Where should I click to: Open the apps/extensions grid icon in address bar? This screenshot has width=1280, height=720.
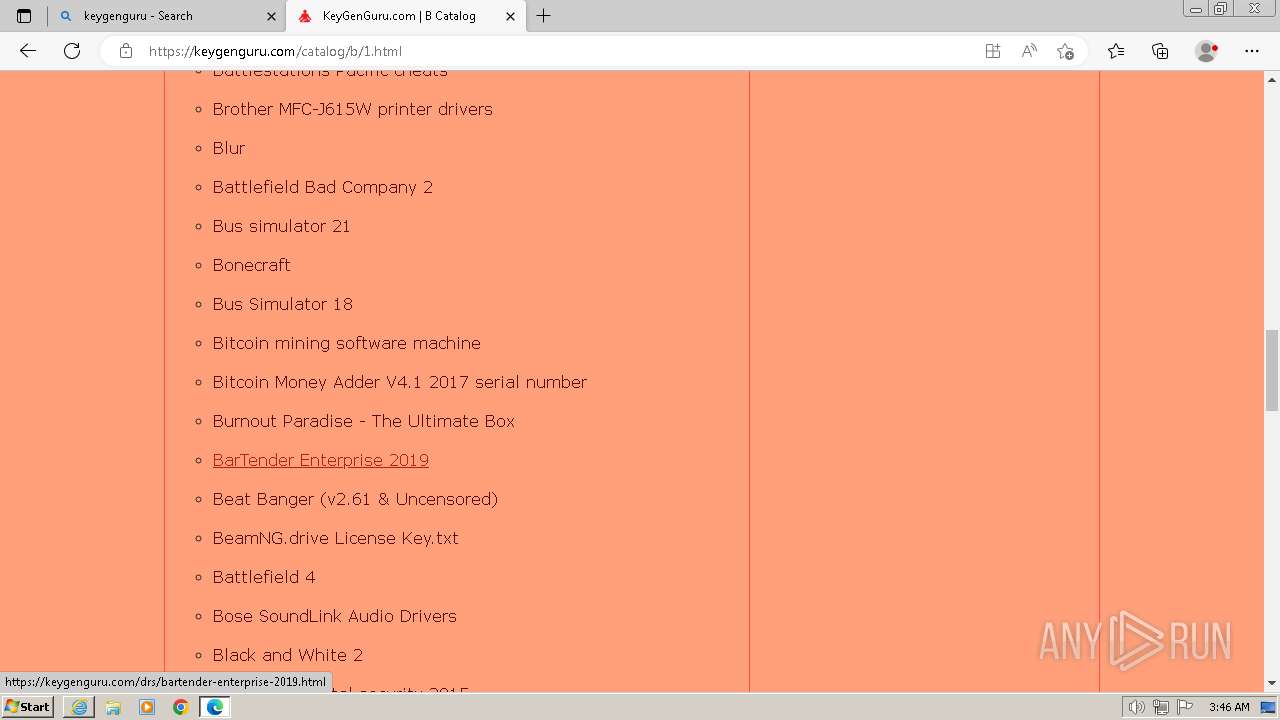993,51
